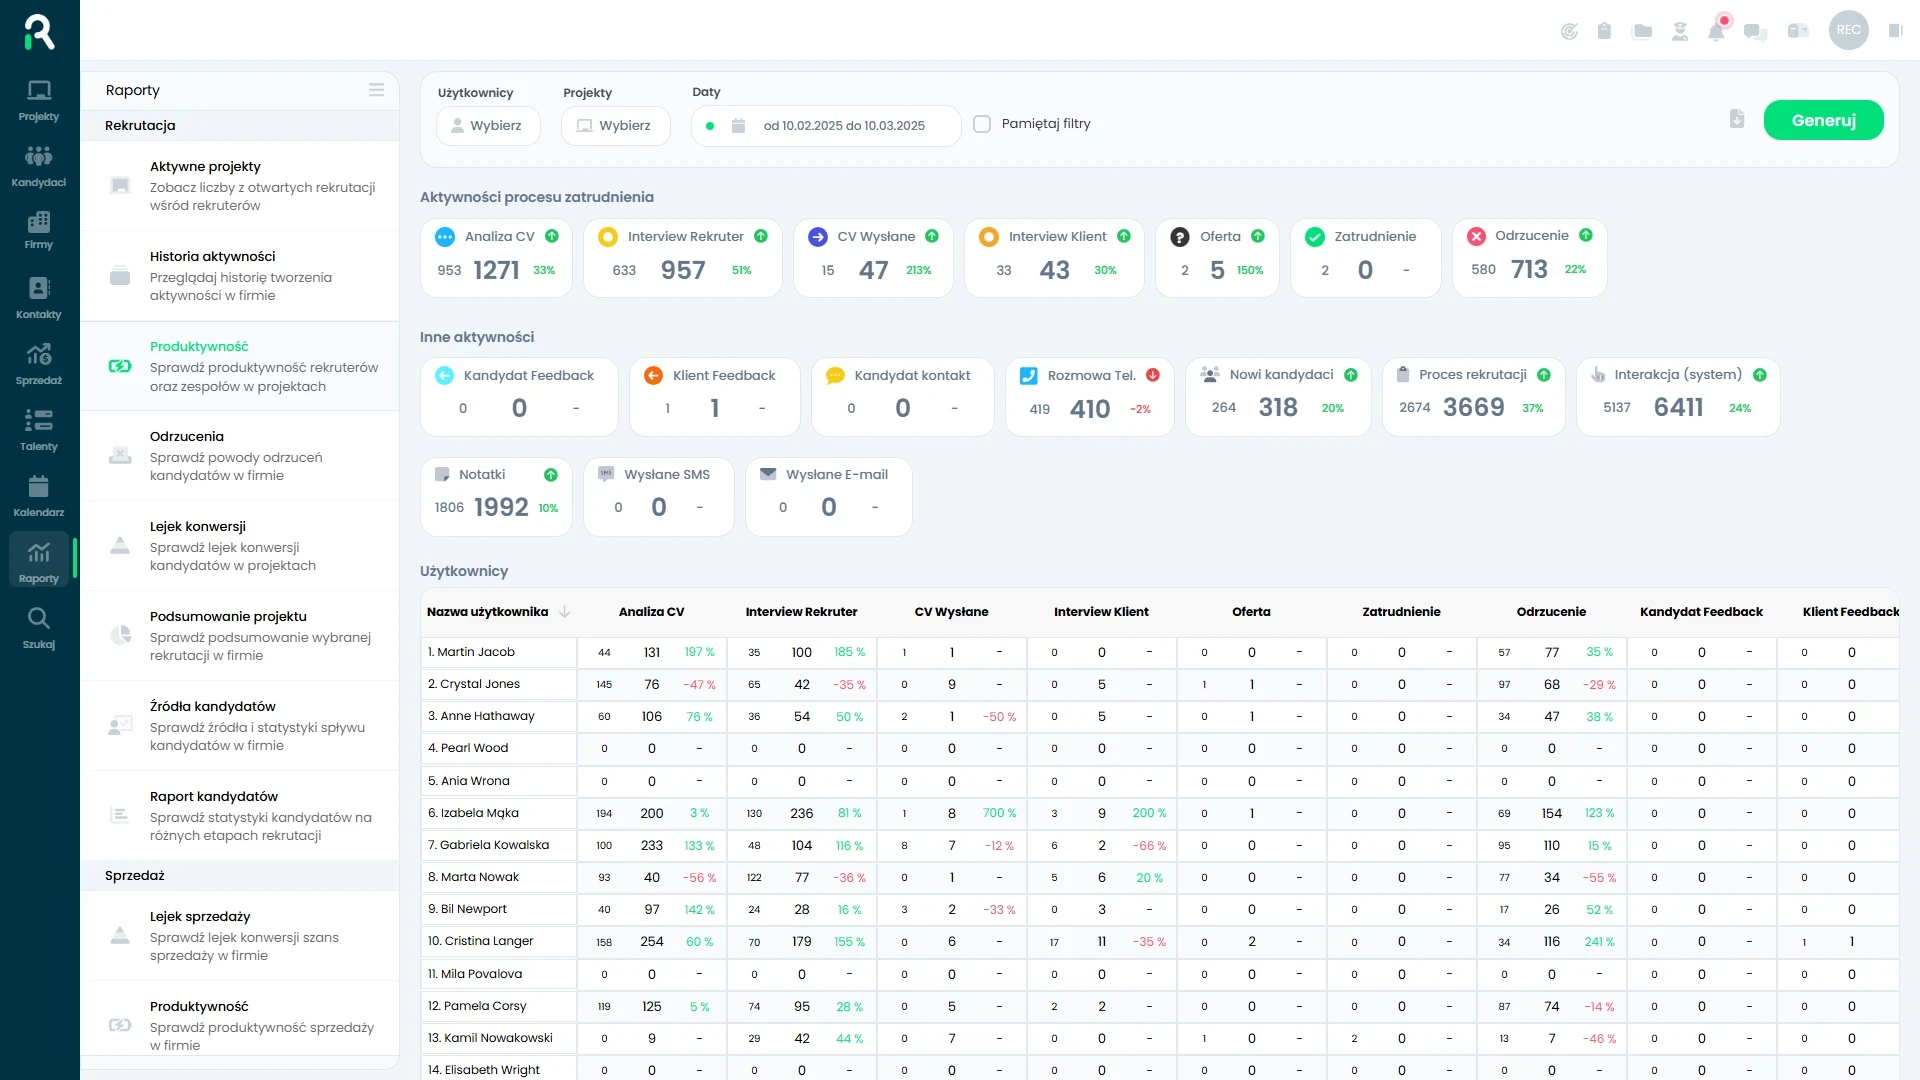Click the target goals icon

[x=1569, y=31]
